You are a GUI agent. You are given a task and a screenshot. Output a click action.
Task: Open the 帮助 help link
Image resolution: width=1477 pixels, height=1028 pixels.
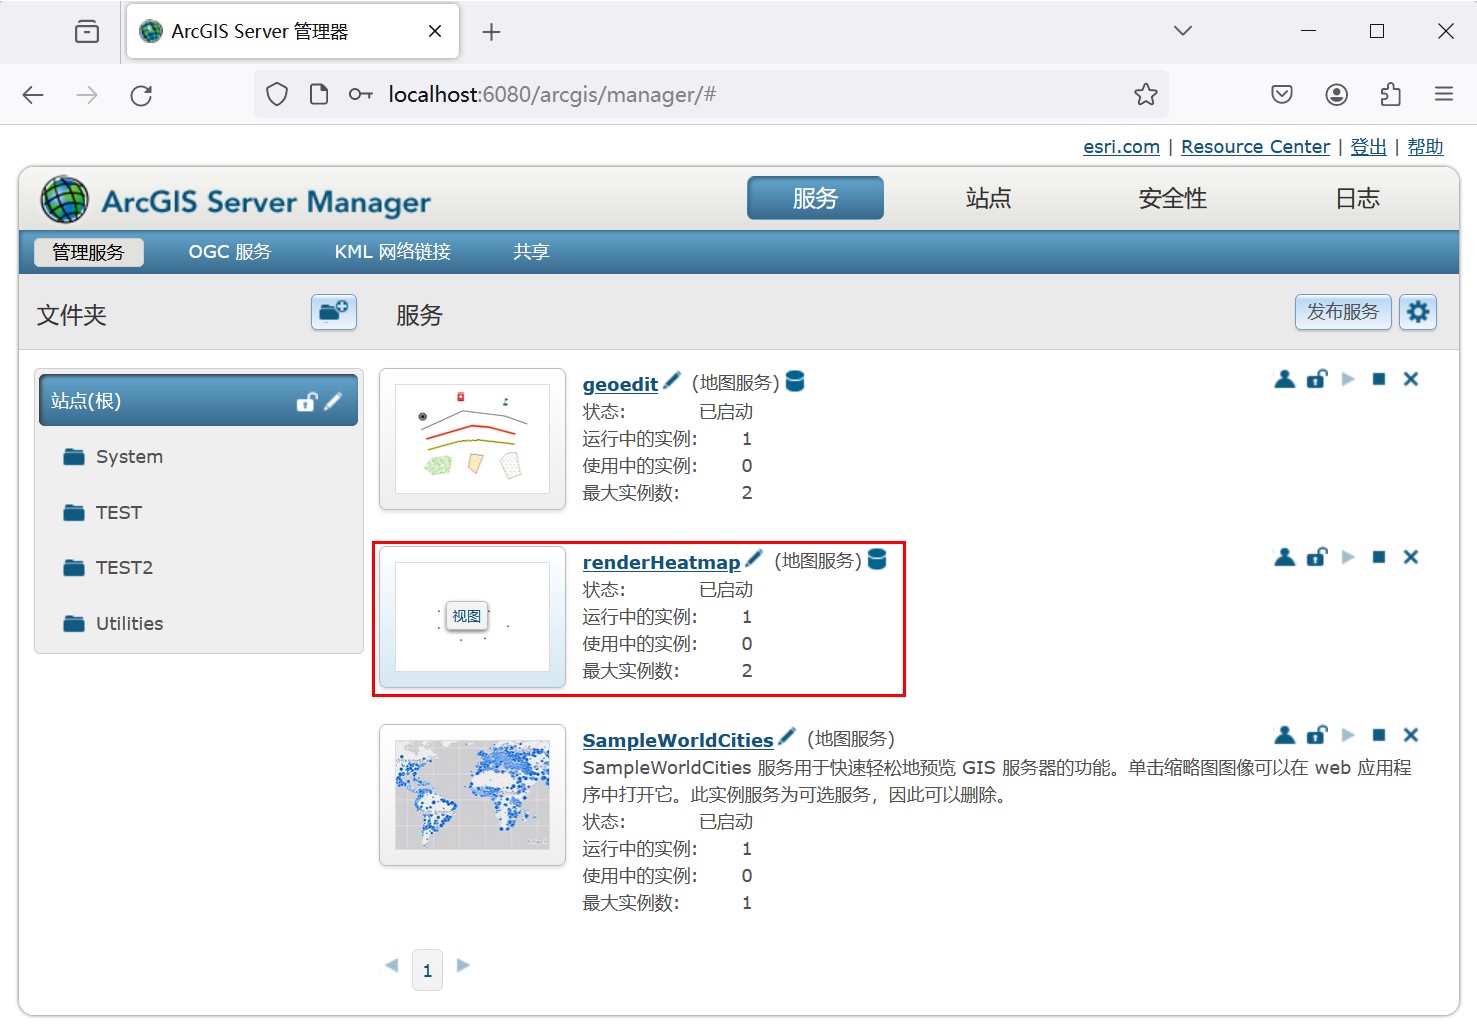tap(1425, 147)
